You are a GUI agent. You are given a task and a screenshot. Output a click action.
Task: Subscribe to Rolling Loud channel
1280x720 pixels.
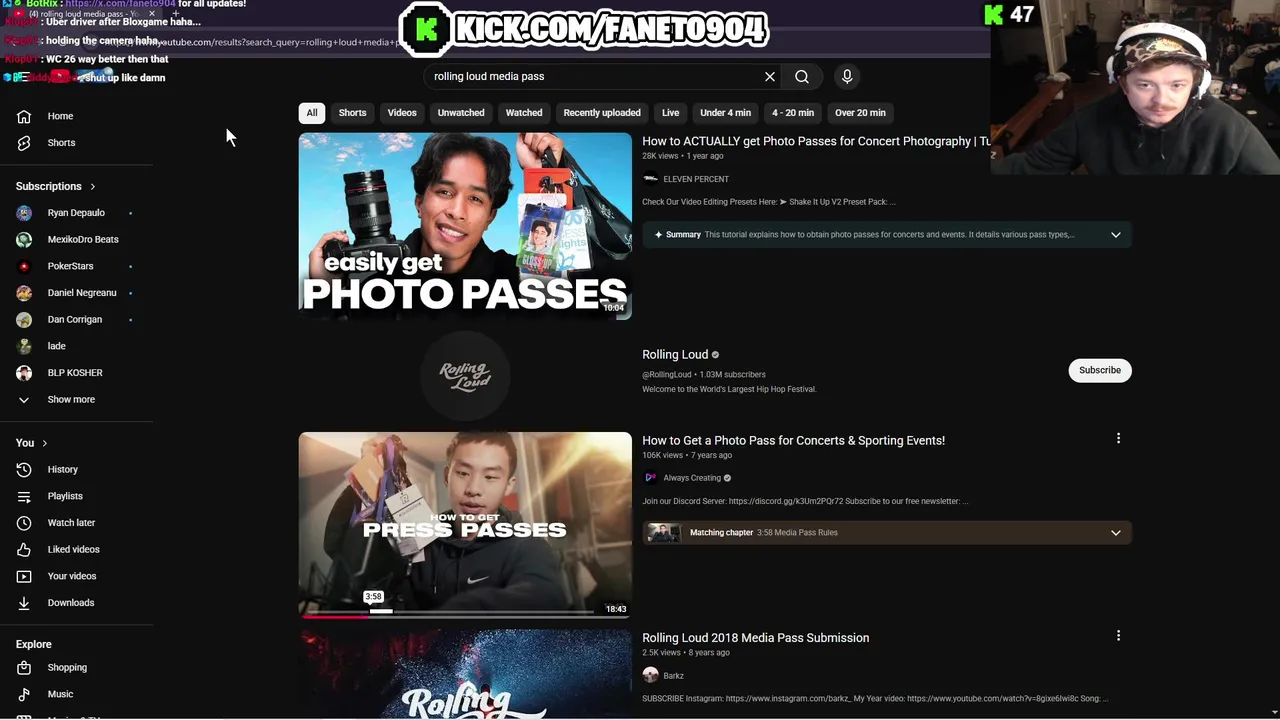tap(1100, 370)
